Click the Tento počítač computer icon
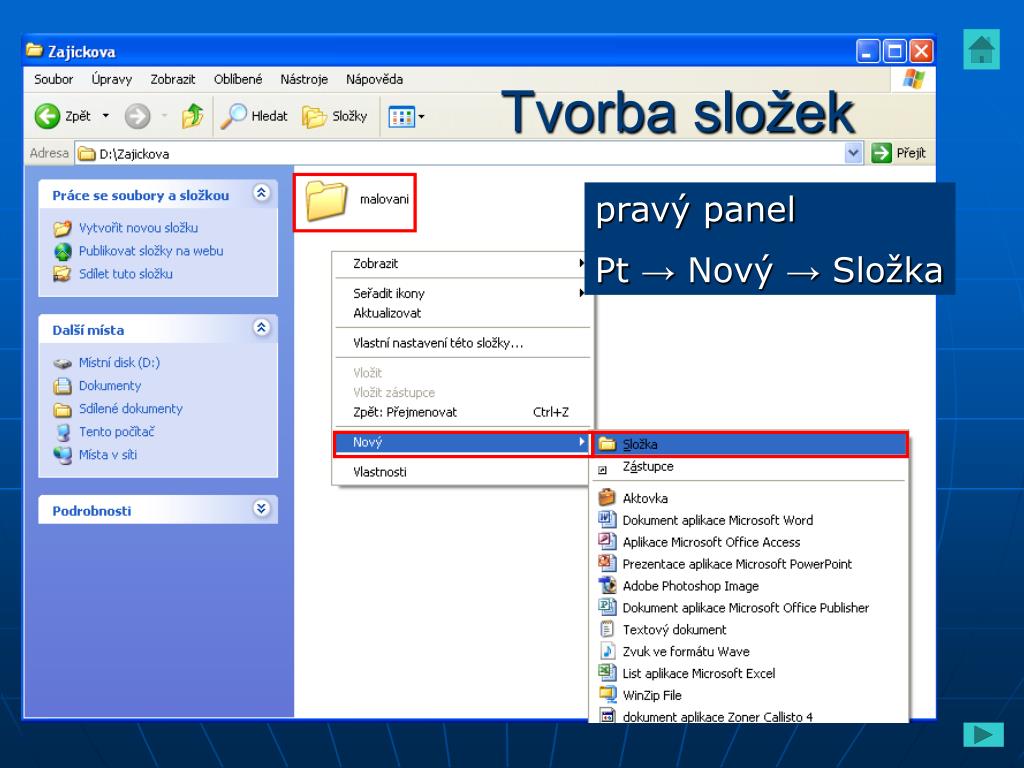Image resolution: width=1024 pixels, height=768 pixels. pyautogui.click(x=63, y=432)
